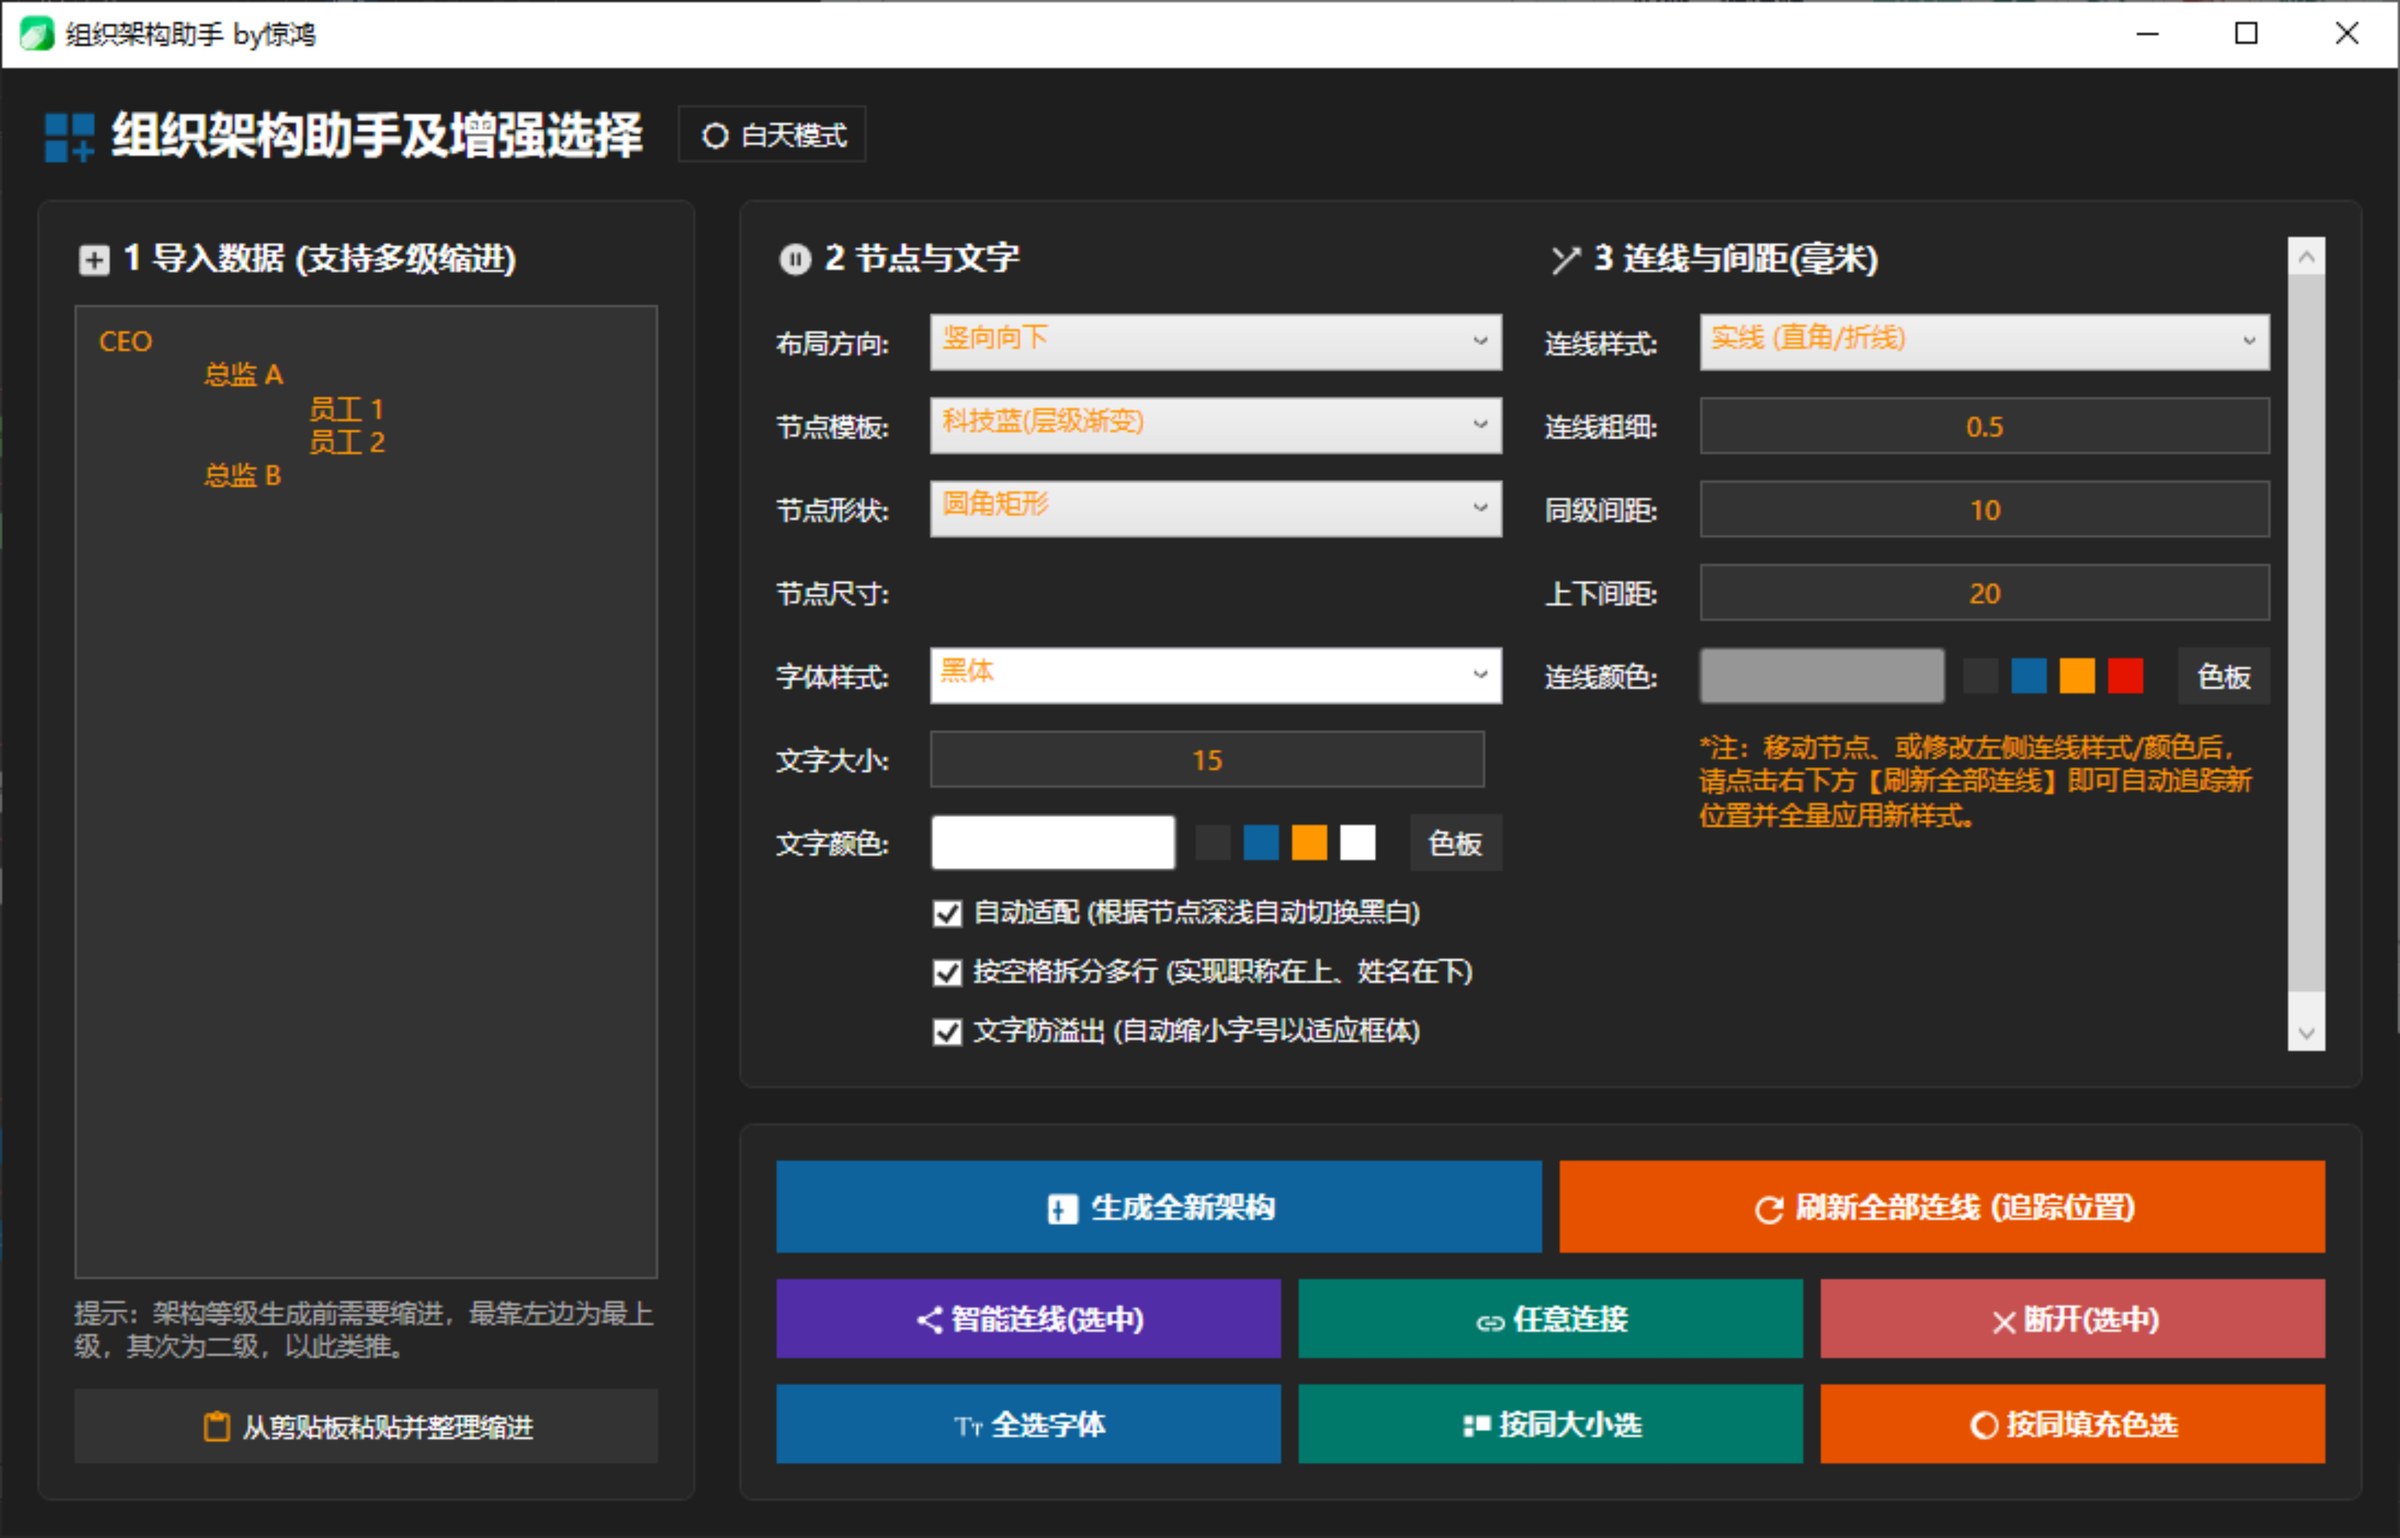The image size is (2400, 1538).
Task: Click the plus icon beside section 1 导入数据
Action: point(94,260)
